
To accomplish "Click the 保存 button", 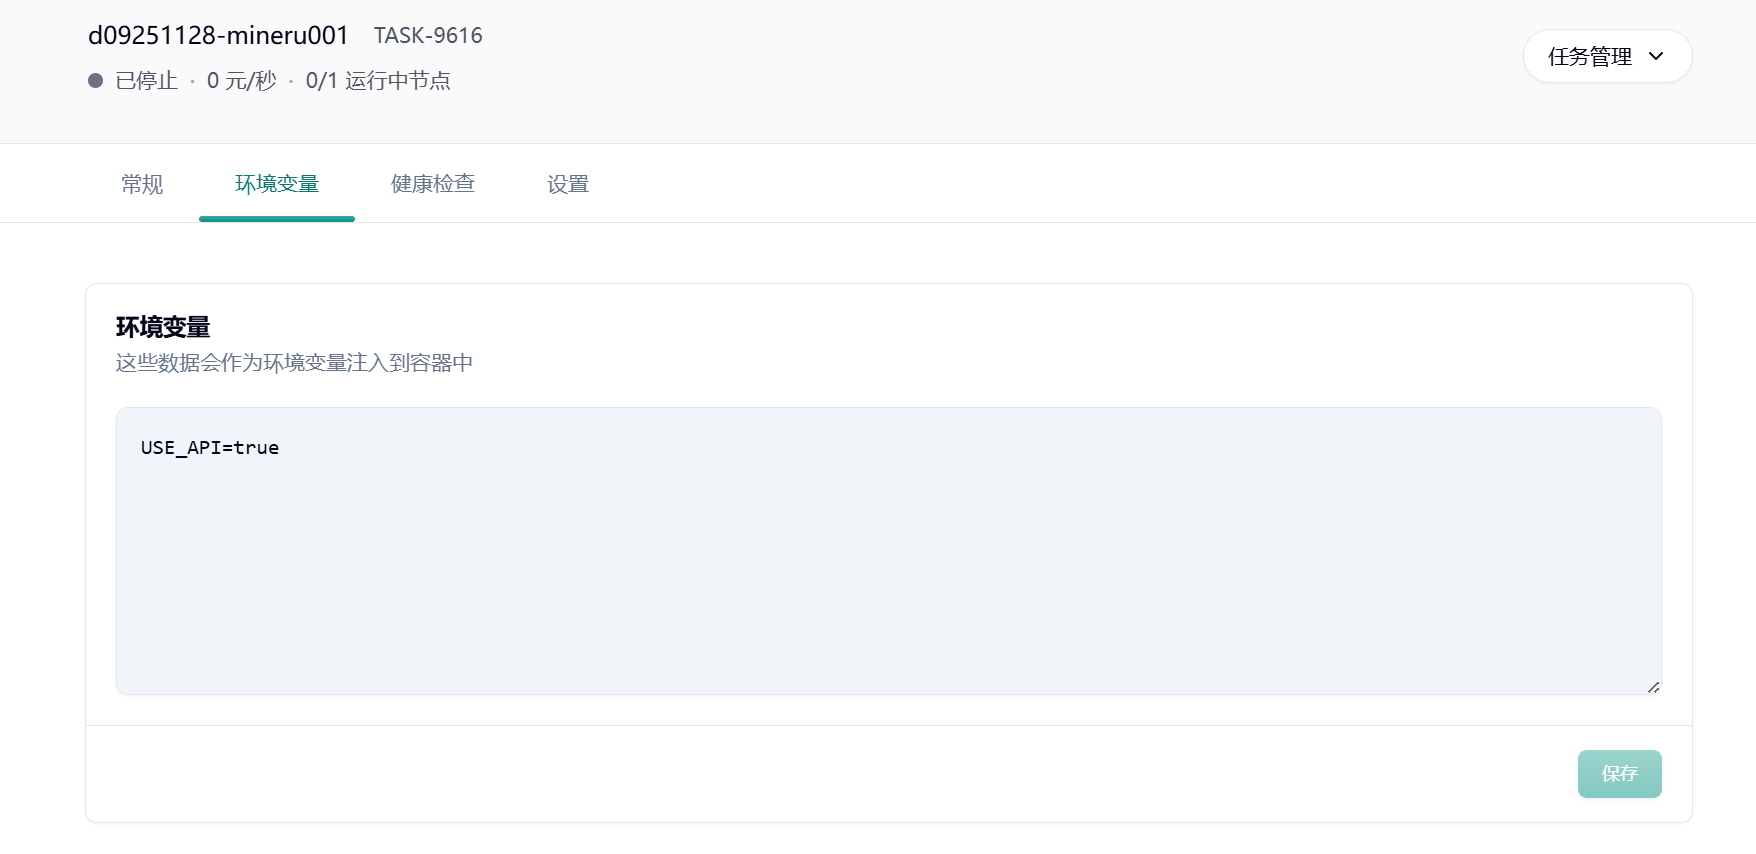I will pos(1620,774).
